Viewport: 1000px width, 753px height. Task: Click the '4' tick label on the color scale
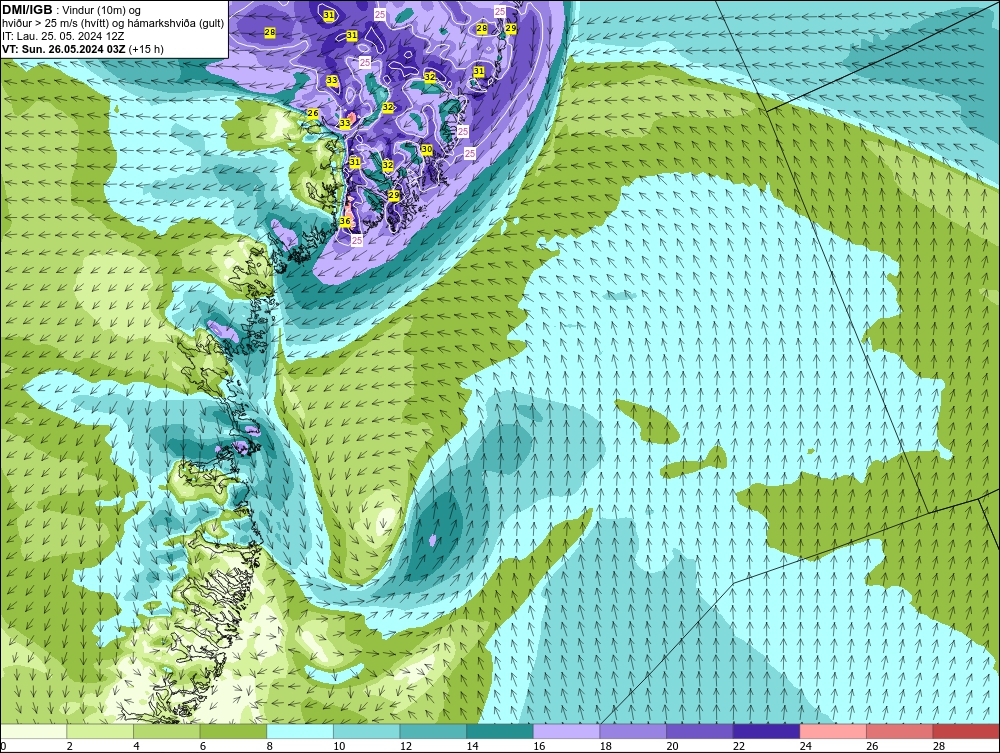click(136, 746)
